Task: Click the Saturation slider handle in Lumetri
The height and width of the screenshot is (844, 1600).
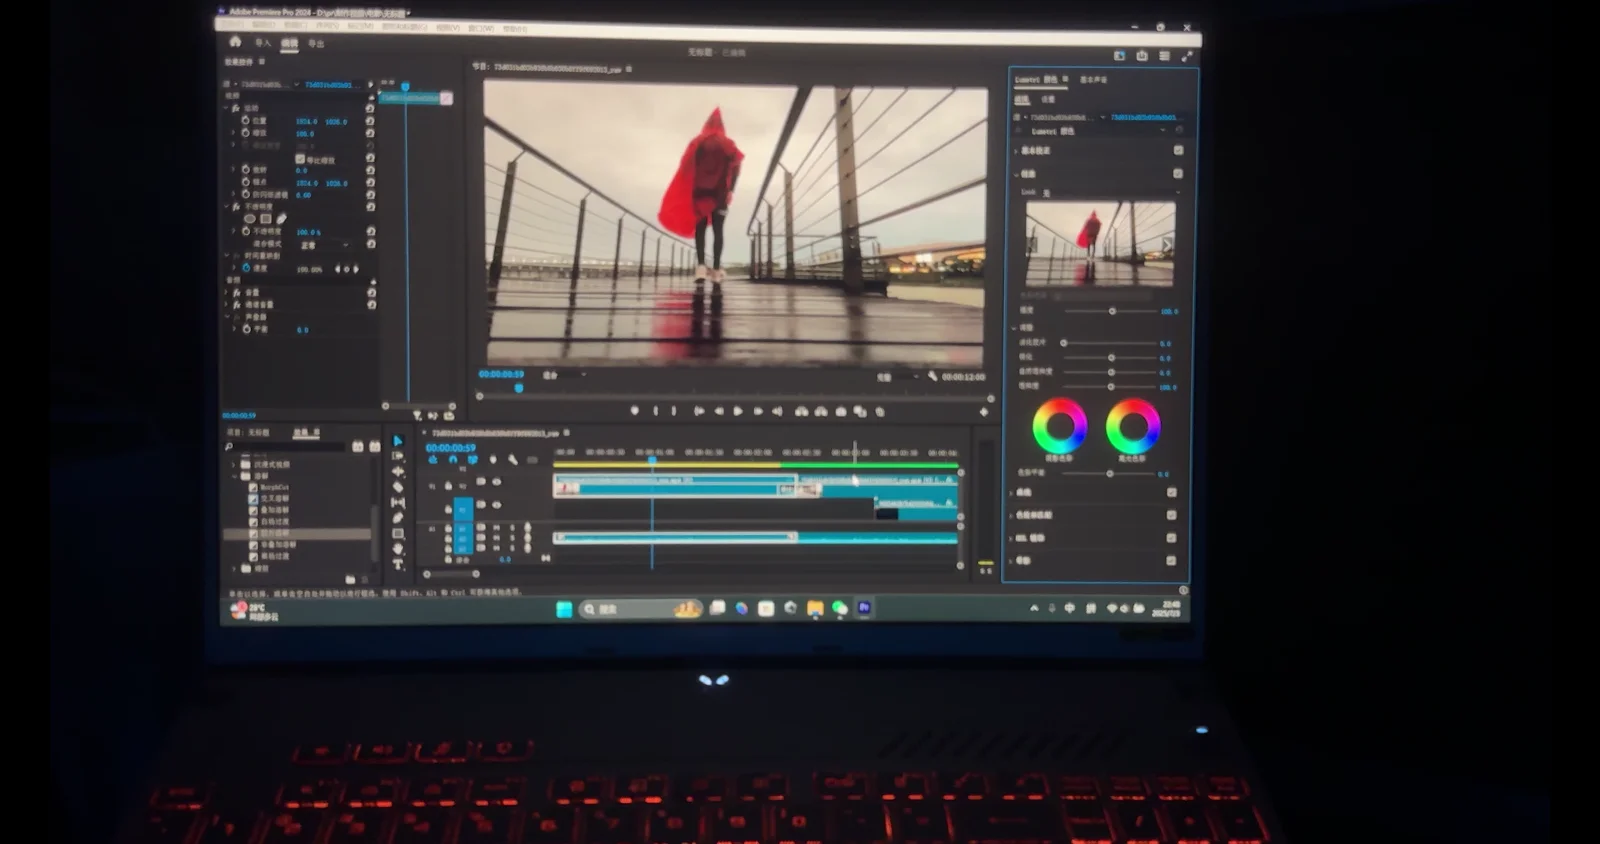Action: click(1111, 386)
